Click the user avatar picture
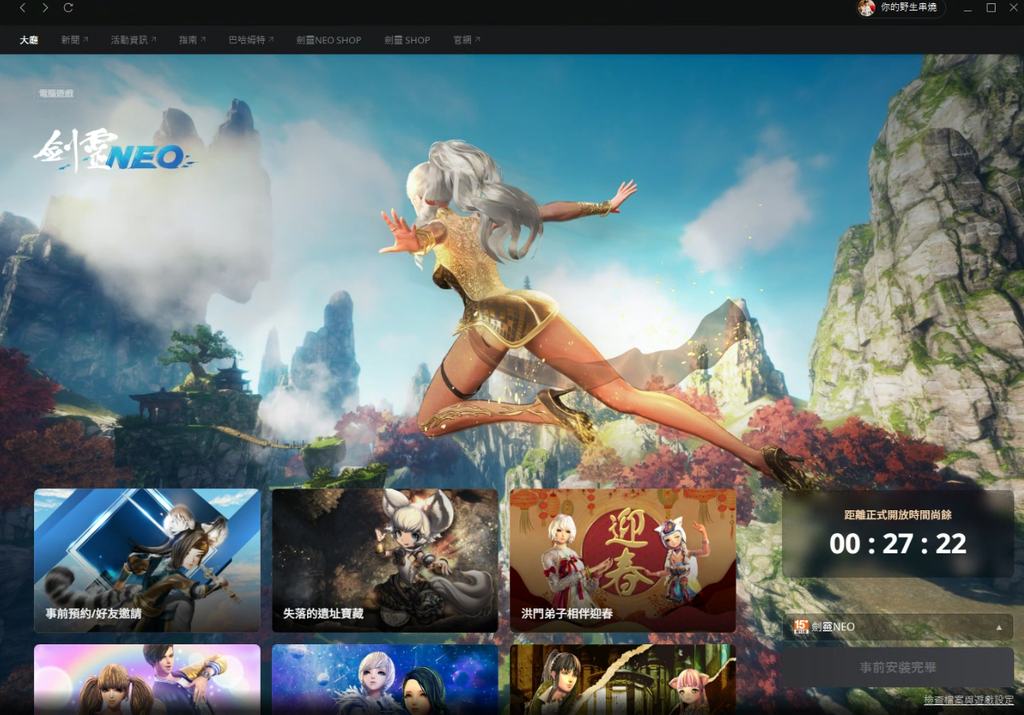 [866, 8]
